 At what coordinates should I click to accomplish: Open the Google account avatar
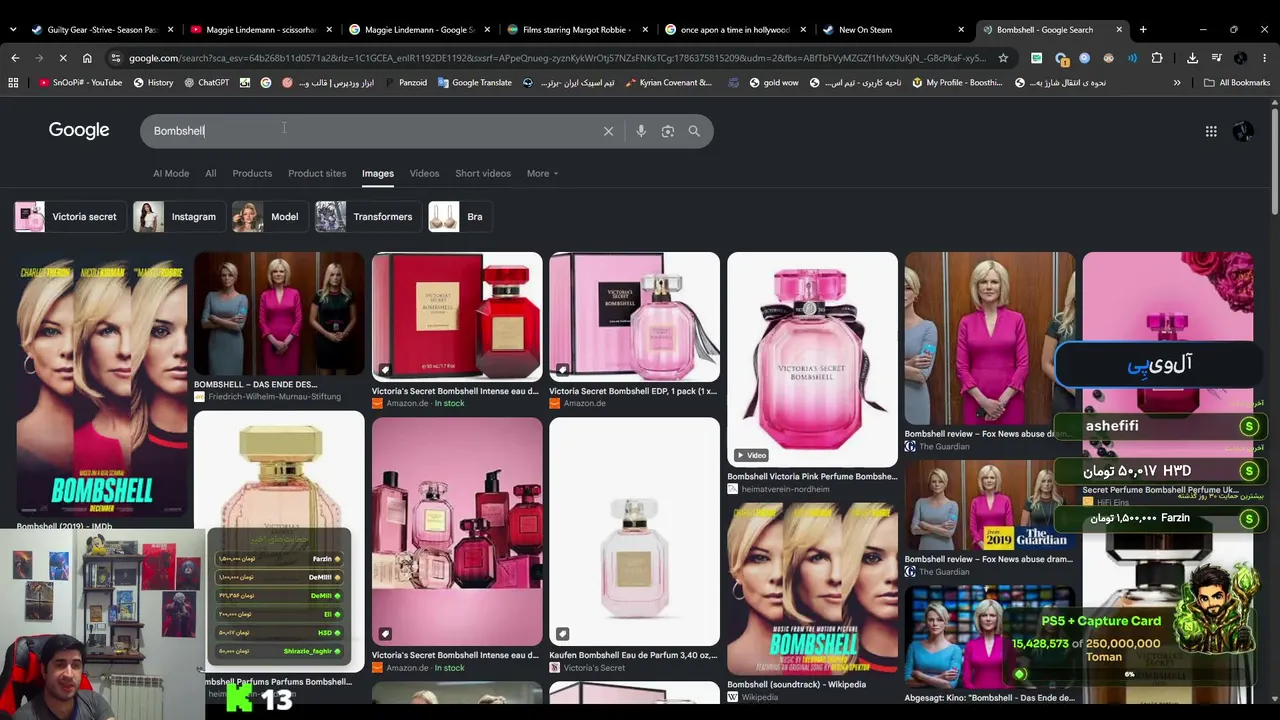click(1243, 131)
